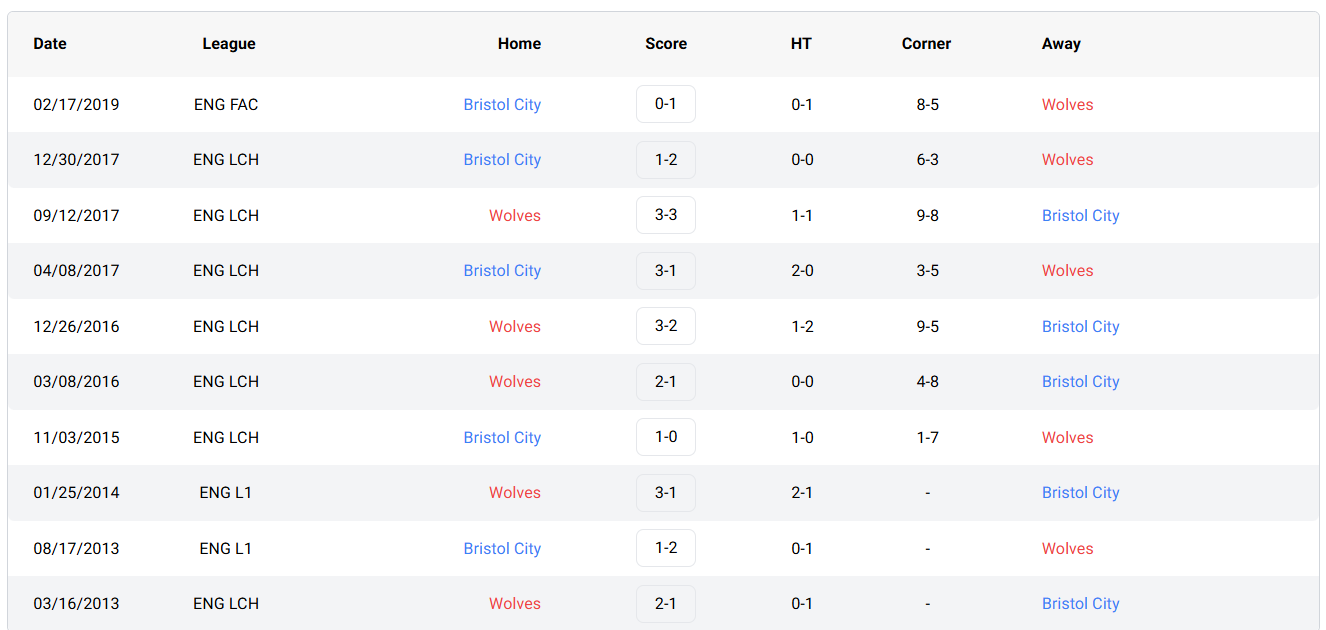Open Wolves home link for the 09/12/2017 match
Screen dimensions: 1326x630
[515, 215]
